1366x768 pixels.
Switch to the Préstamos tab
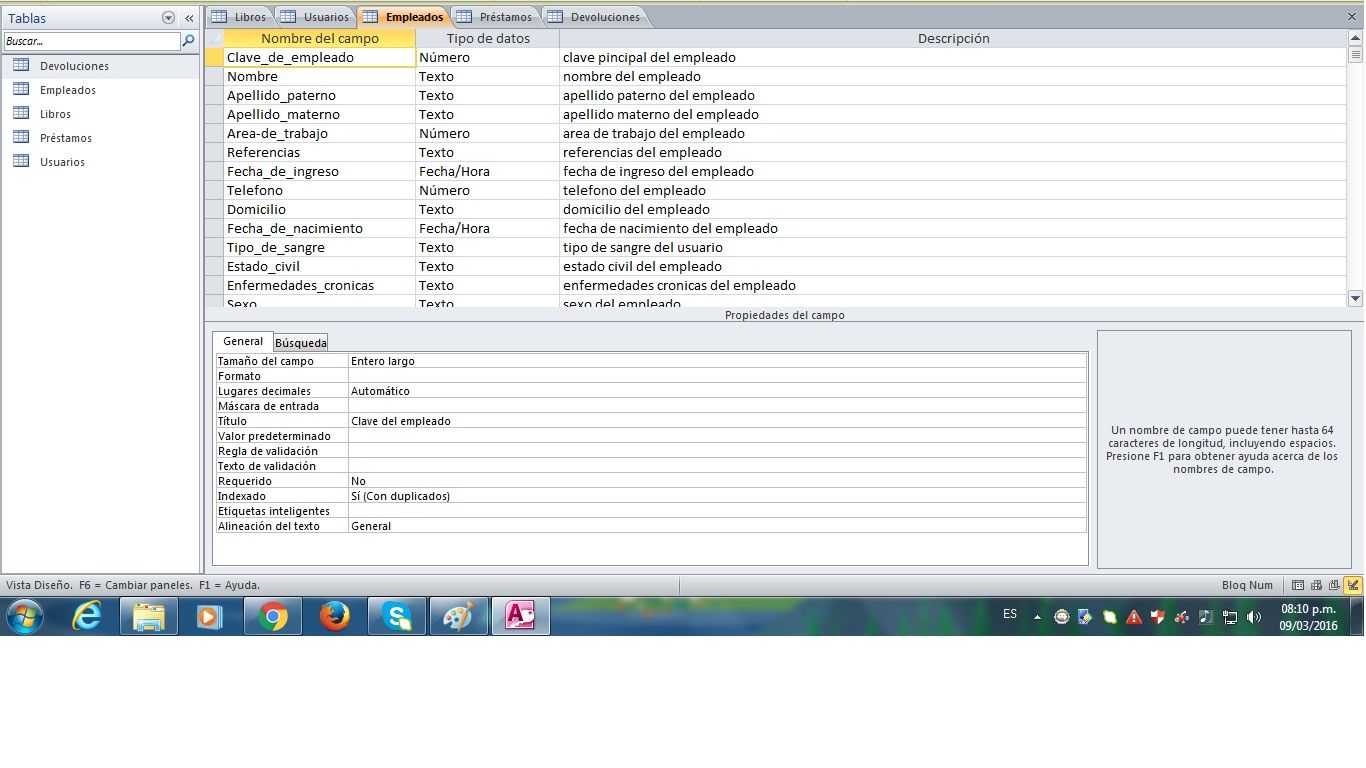coord(495,17)
